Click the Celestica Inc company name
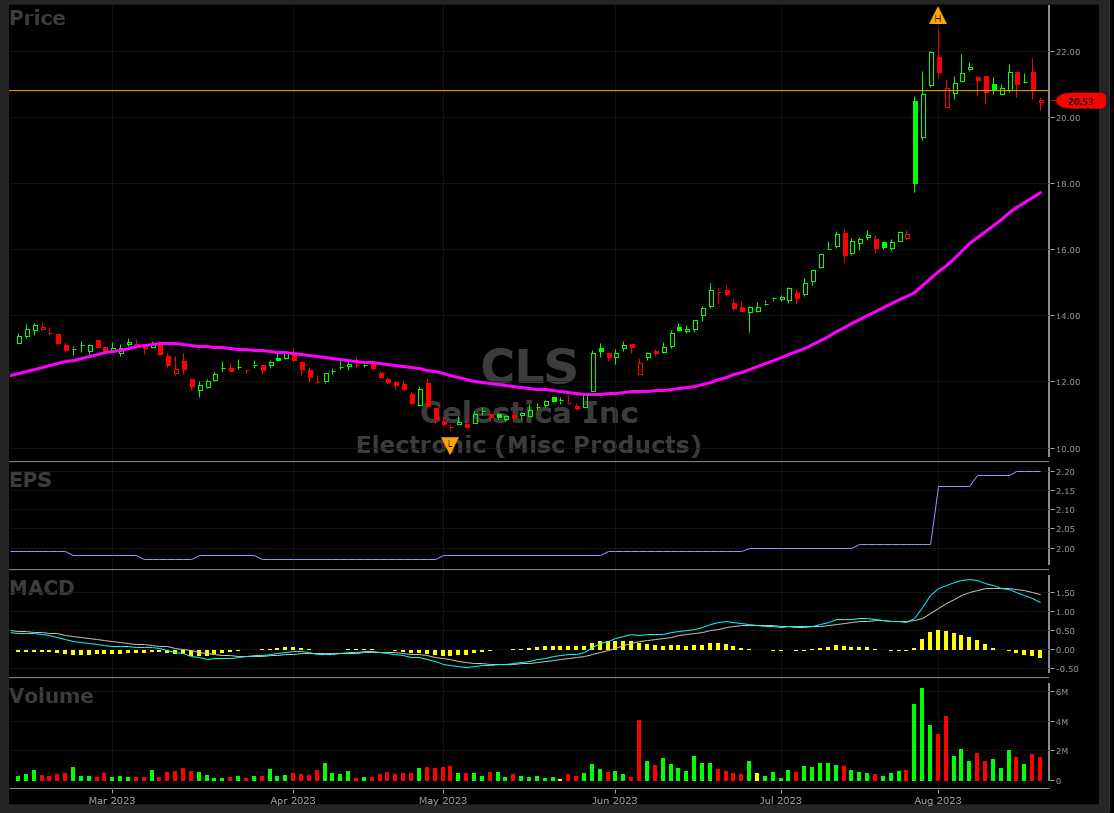1114x813 pixels. click(x=529, y=412)
